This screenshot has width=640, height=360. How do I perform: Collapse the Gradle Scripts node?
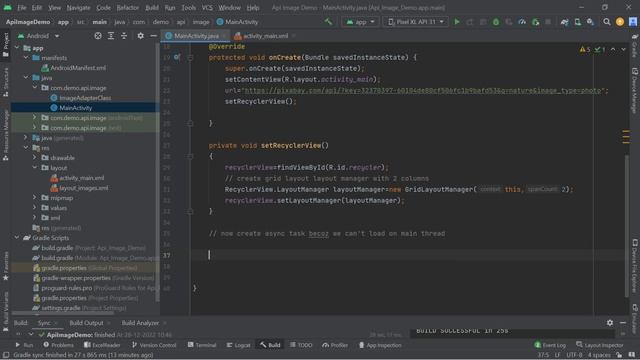point(17,238)
